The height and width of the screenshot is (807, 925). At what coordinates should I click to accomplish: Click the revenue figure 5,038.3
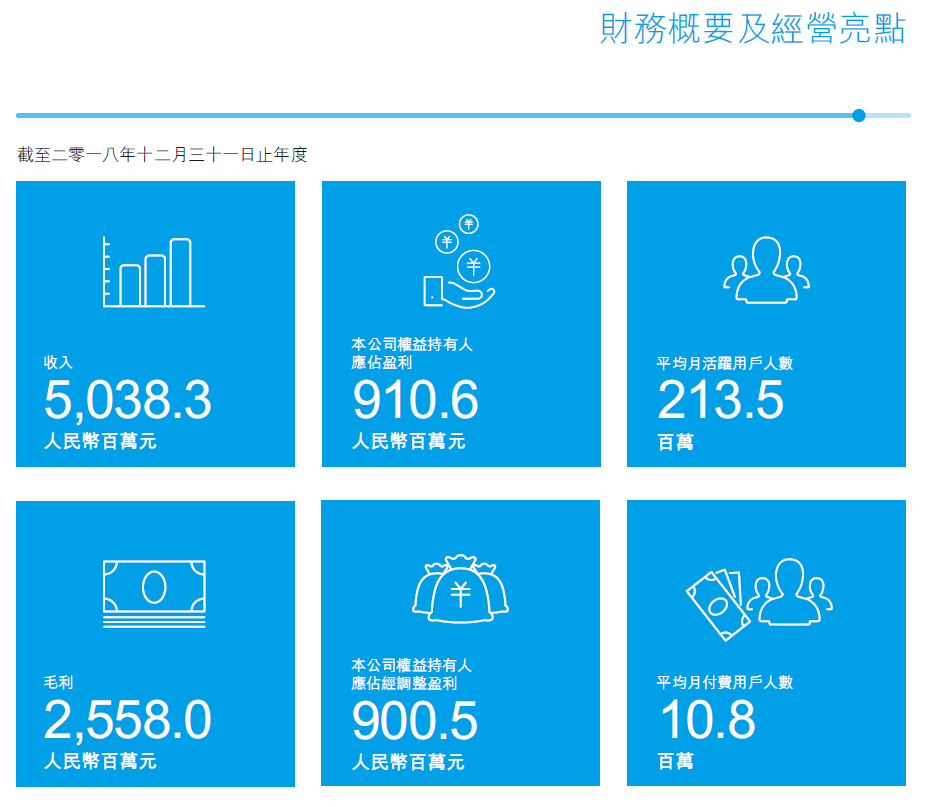coord(127,400)
